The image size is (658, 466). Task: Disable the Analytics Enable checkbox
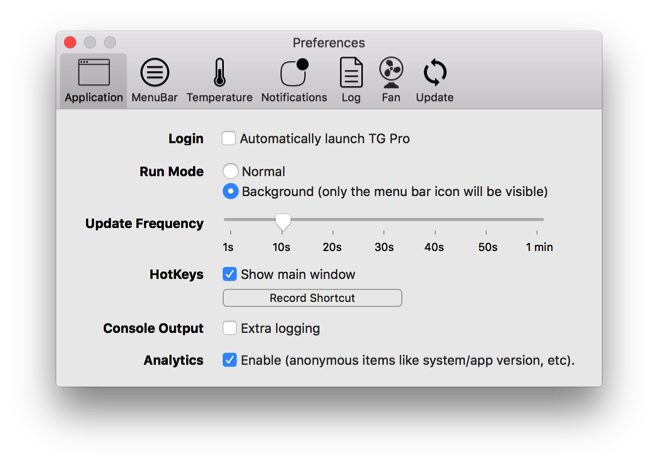[230, 360]
